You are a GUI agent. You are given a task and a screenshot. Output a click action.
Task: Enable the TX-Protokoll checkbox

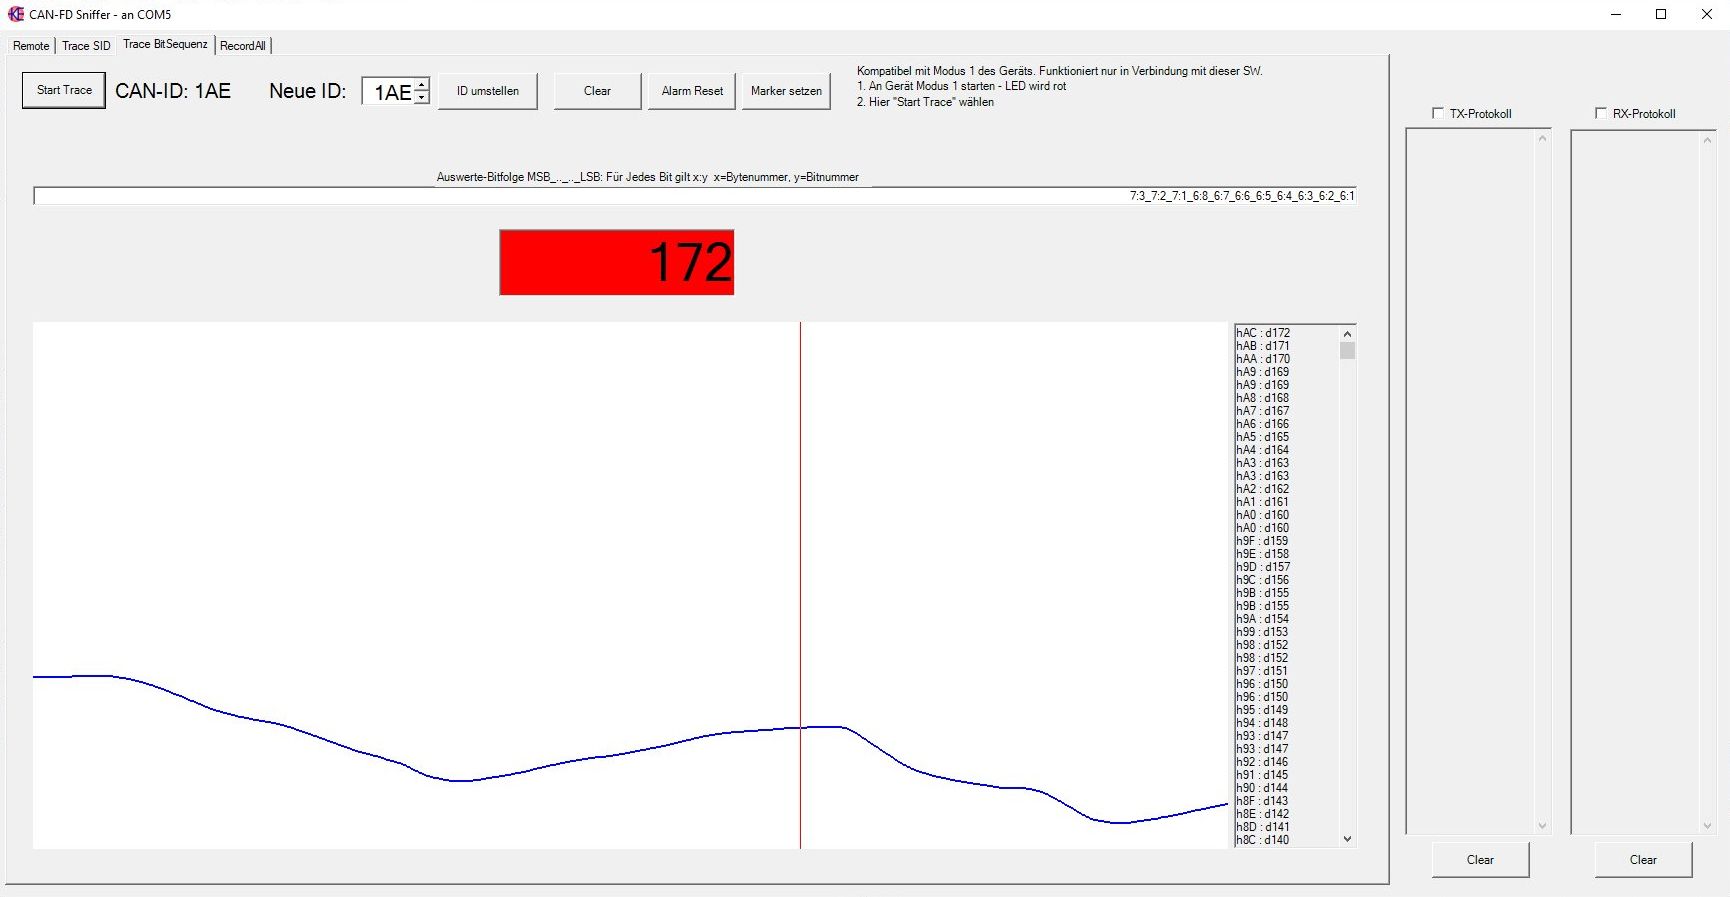pos(1438,113)
